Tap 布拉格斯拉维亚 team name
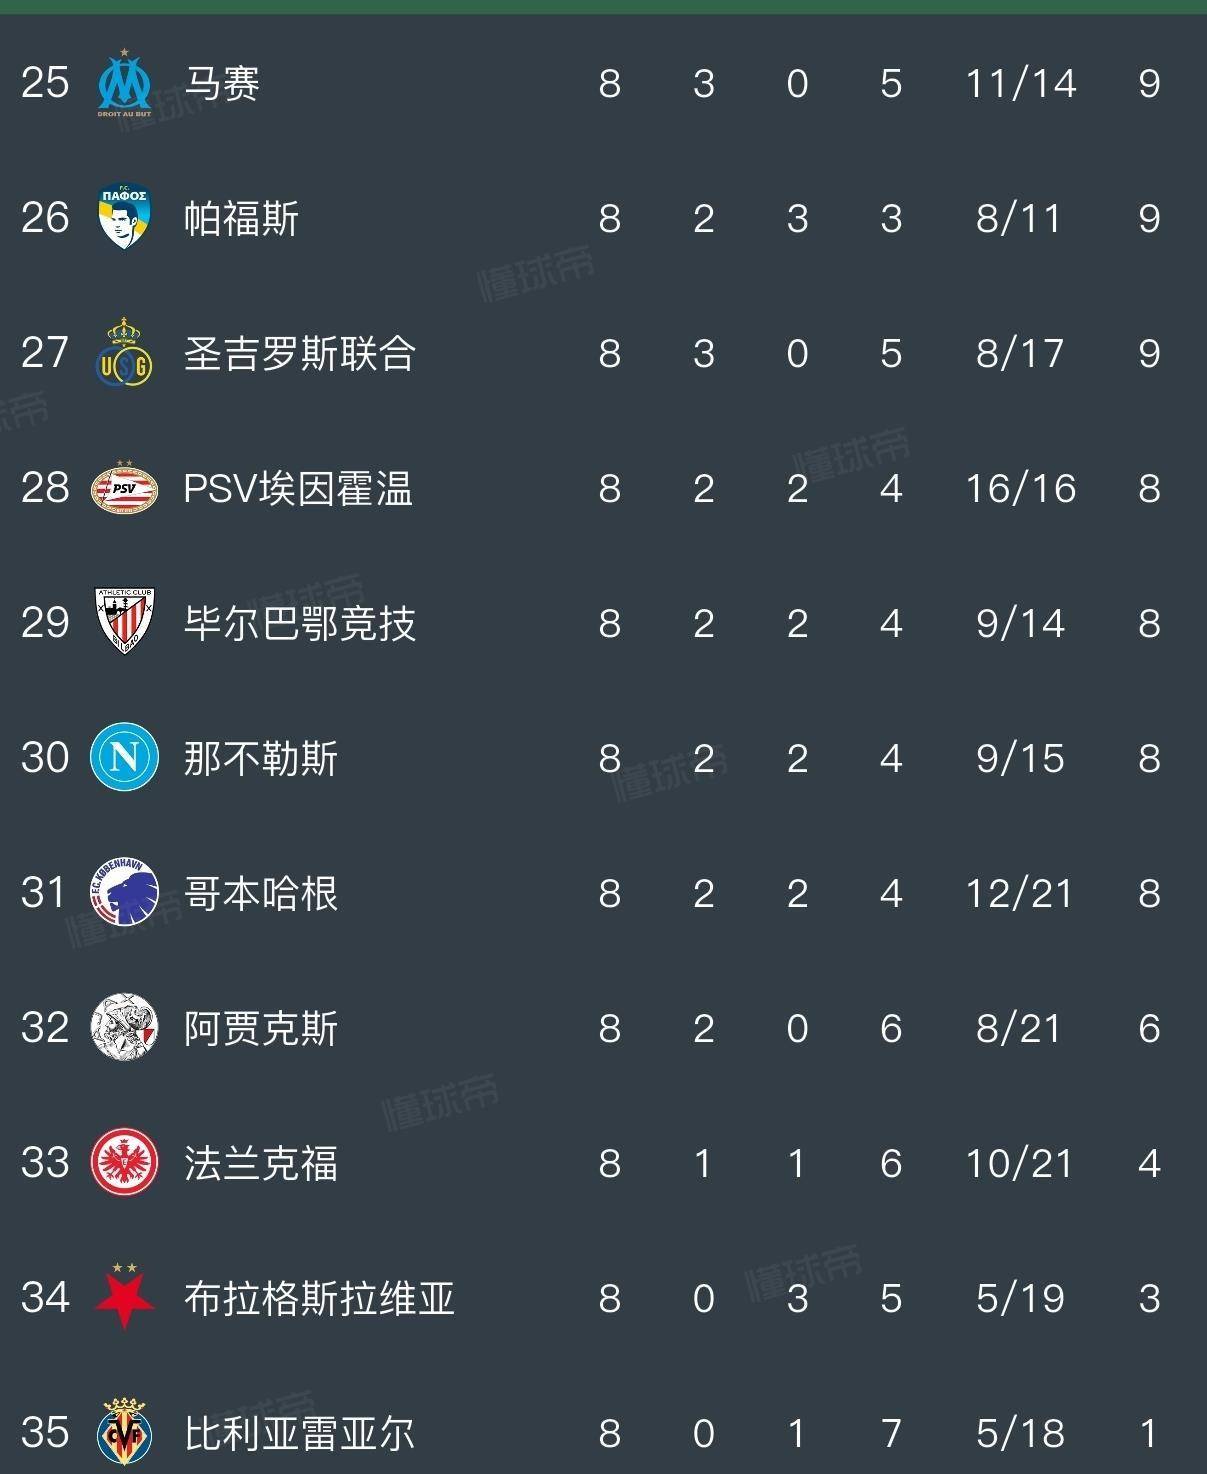The width and height of the screenshot is (1207, 1474). coord(319,1298)
